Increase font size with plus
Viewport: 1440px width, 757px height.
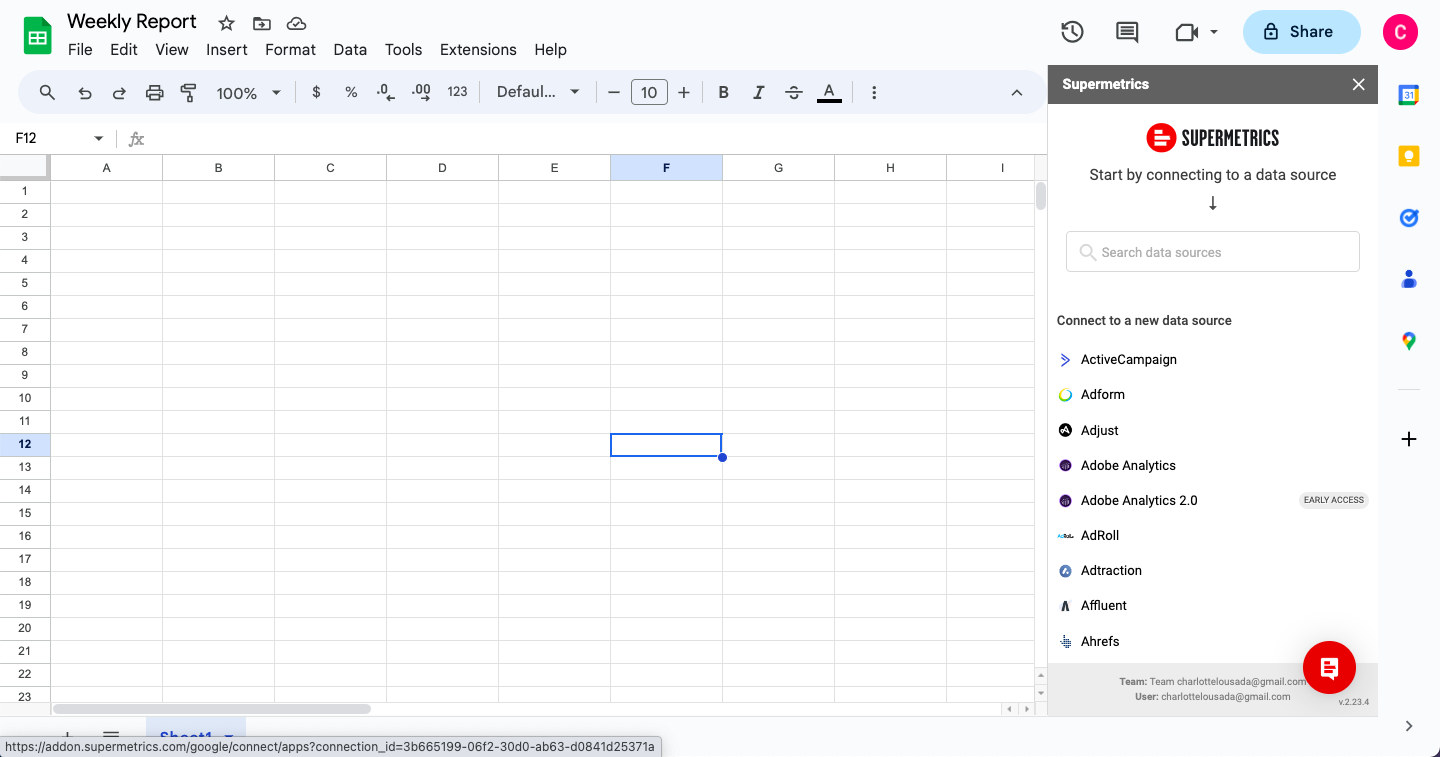pos(684,92)
